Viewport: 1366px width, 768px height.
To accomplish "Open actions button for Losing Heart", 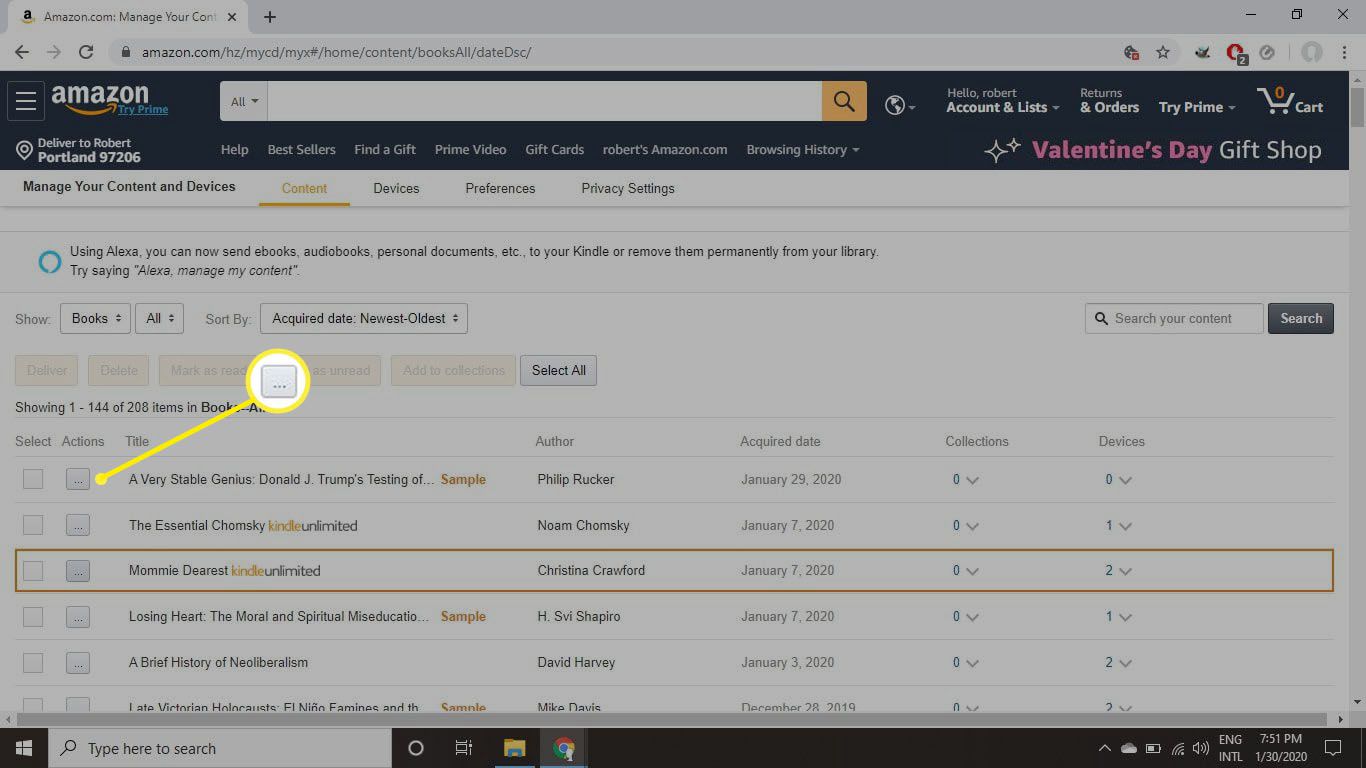I will (x=78, y=617).
